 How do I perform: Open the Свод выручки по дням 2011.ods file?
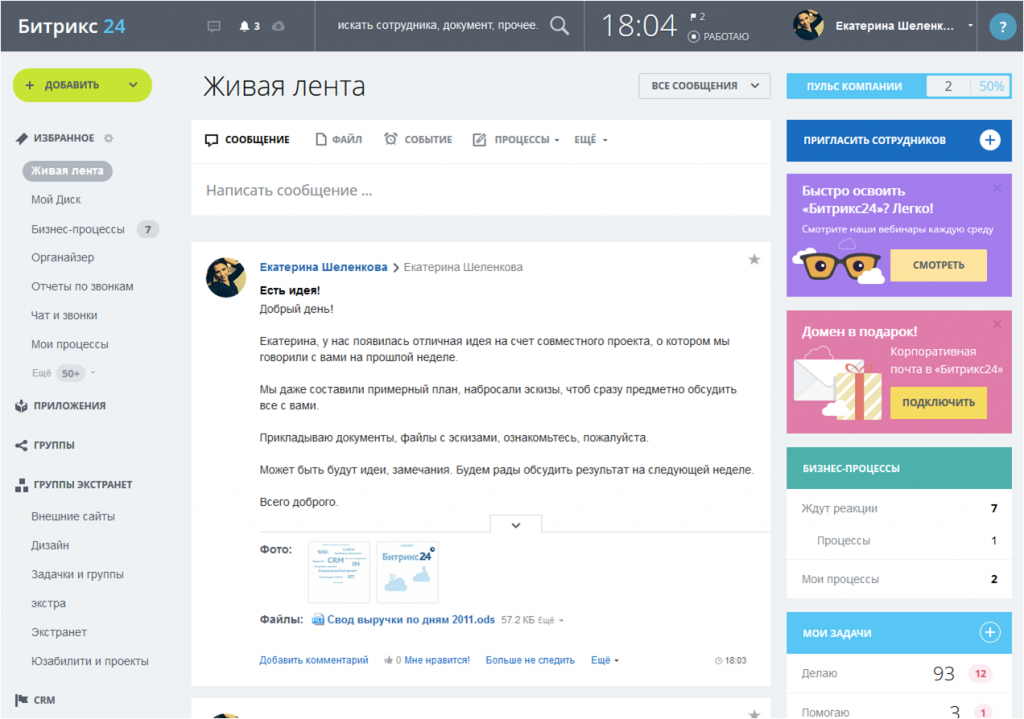coord(410,620)
